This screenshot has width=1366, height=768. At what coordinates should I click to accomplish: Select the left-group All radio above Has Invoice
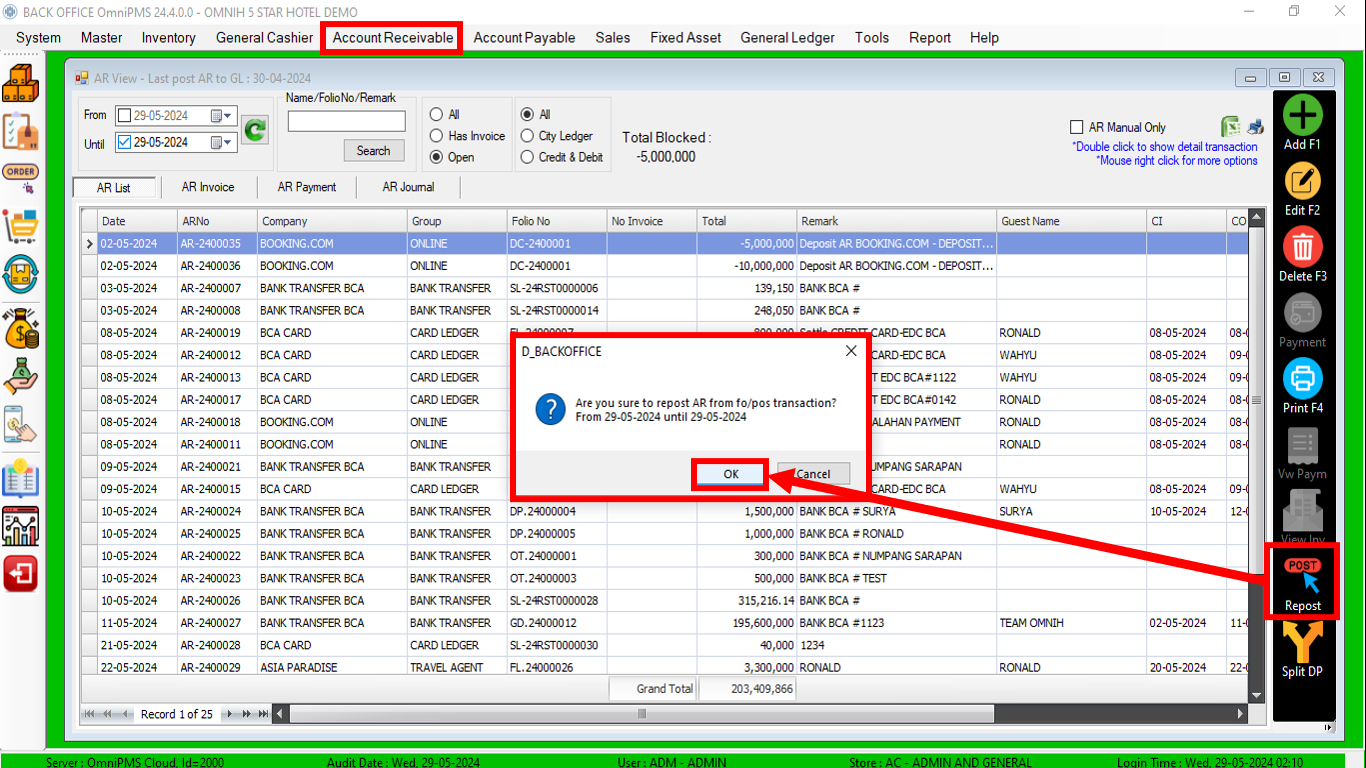436,114
